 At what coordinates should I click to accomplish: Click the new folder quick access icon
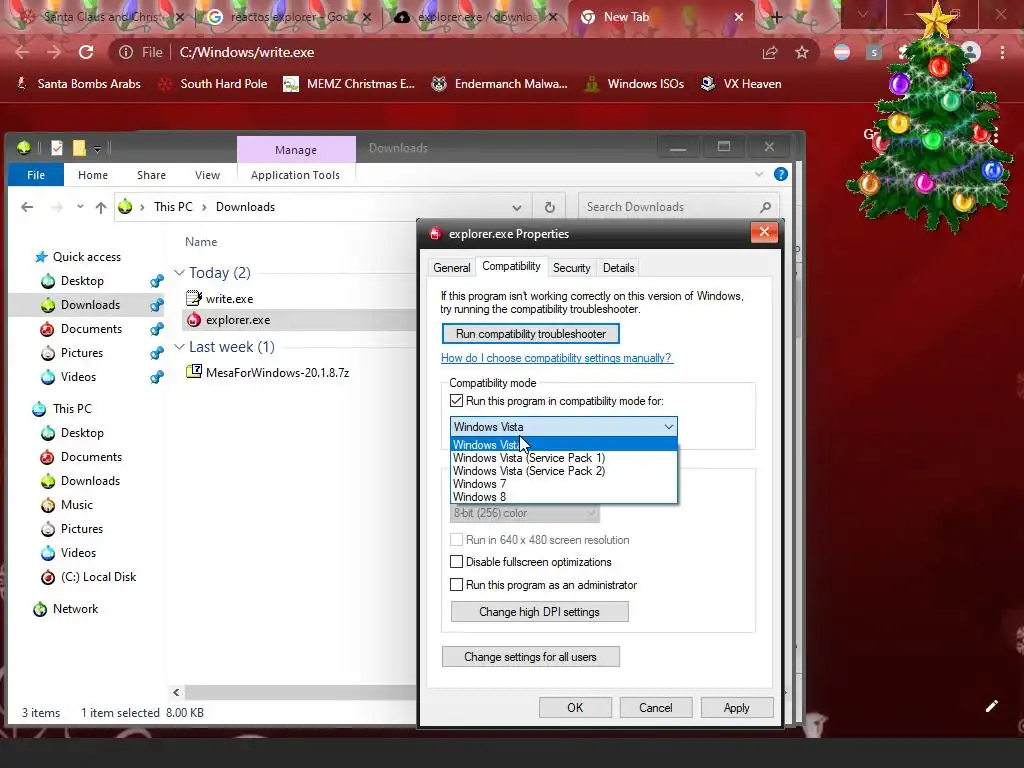79,148
